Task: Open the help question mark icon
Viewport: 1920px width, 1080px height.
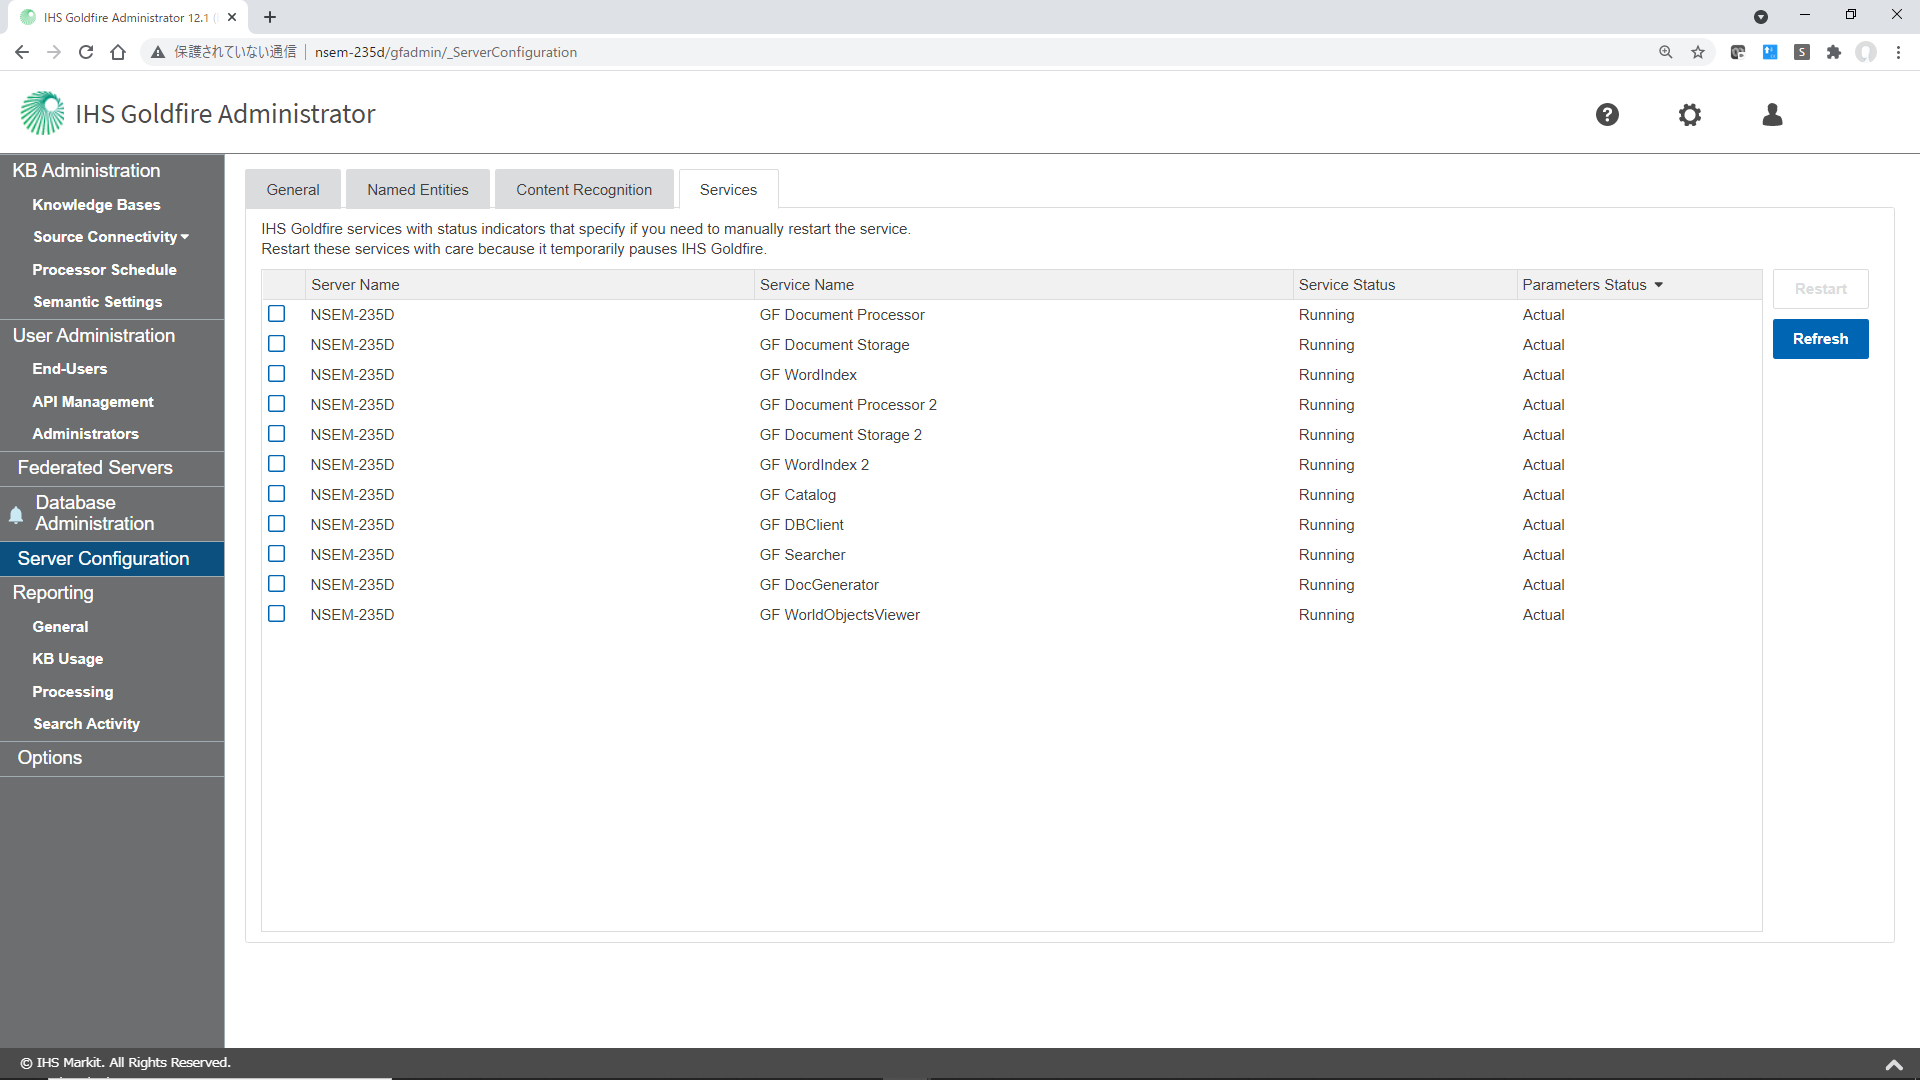Action: (1607, 115)
